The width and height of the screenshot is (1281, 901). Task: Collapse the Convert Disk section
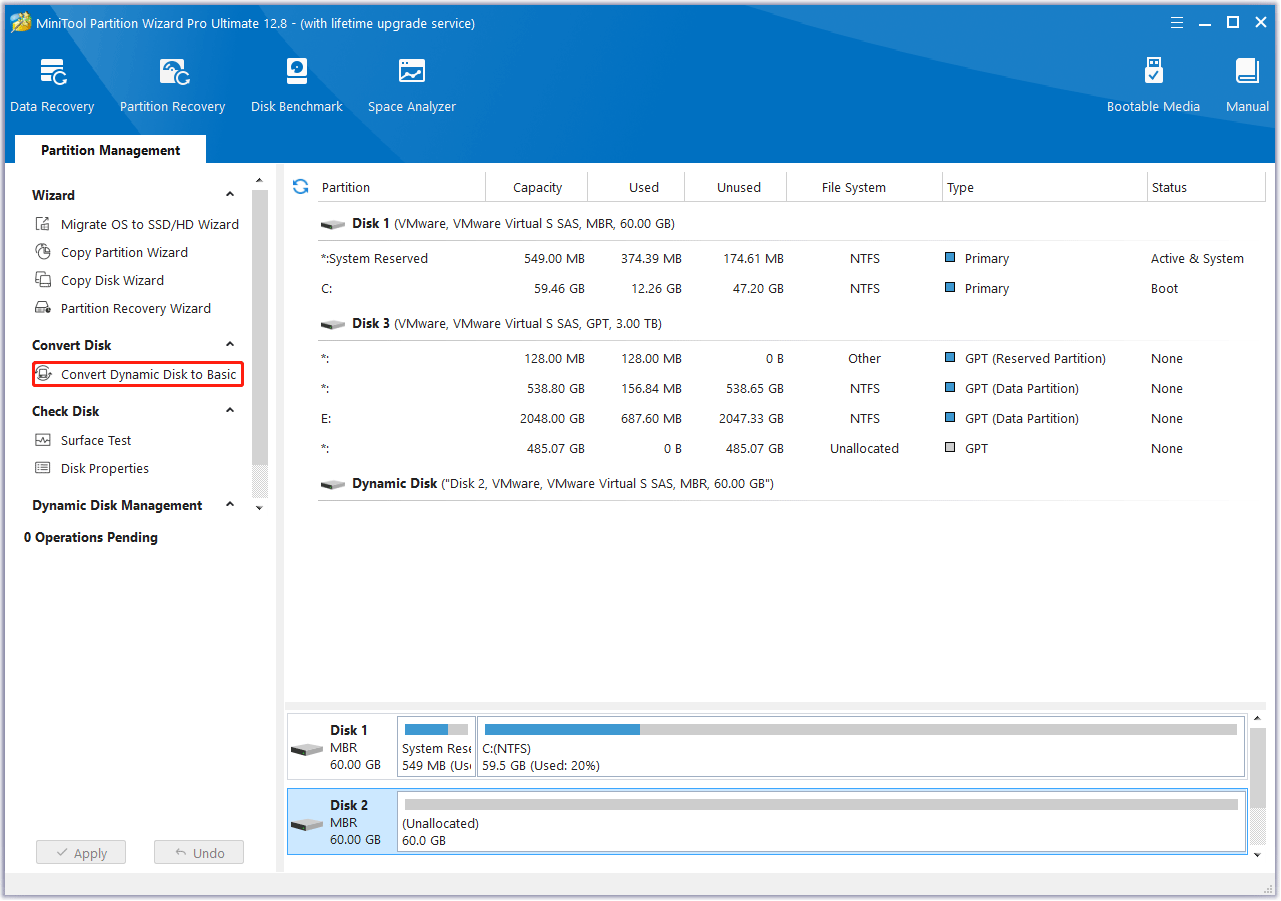coord(229,344)
